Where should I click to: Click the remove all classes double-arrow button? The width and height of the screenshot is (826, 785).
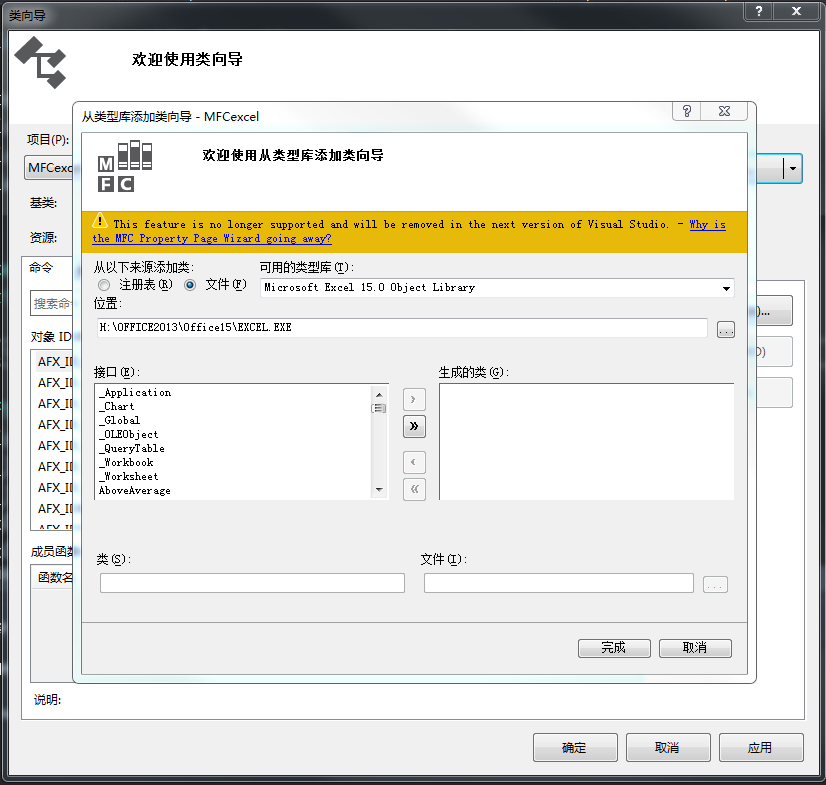pos(414,489)
